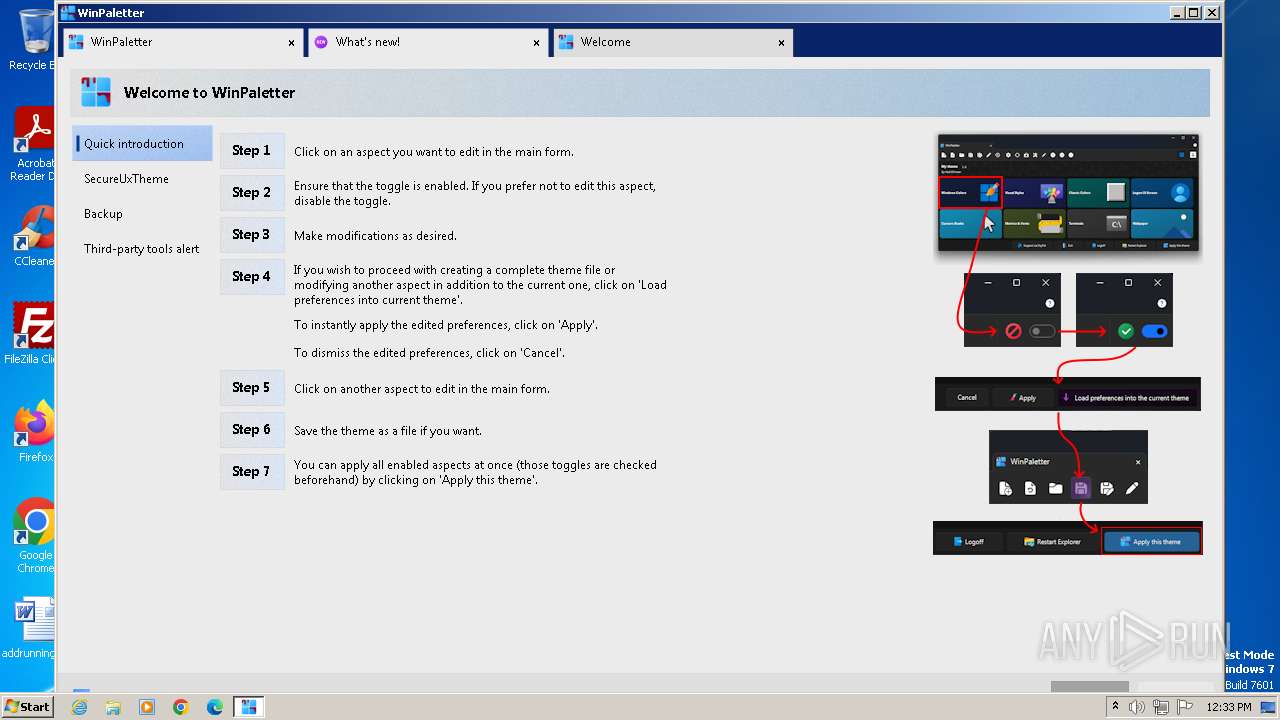
Task: Click the taskbar clock showing 12:33 PM
Action: [1229, 707]
